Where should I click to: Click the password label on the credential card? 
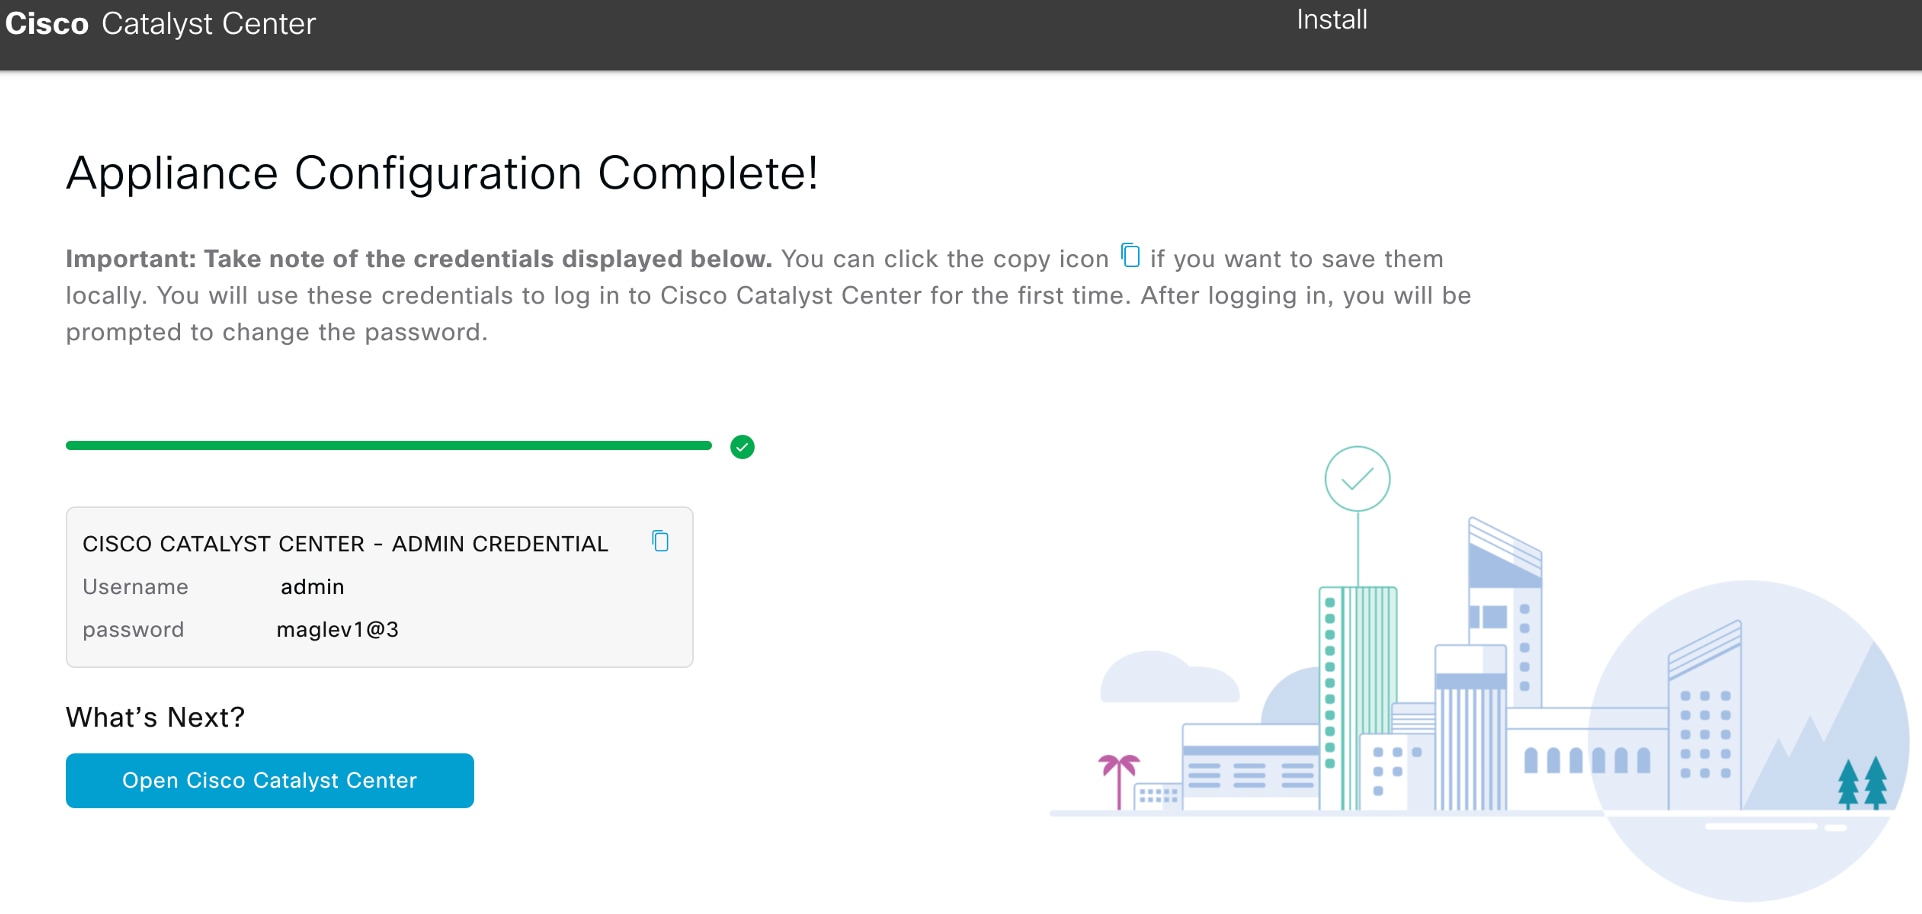click(133, 629)
